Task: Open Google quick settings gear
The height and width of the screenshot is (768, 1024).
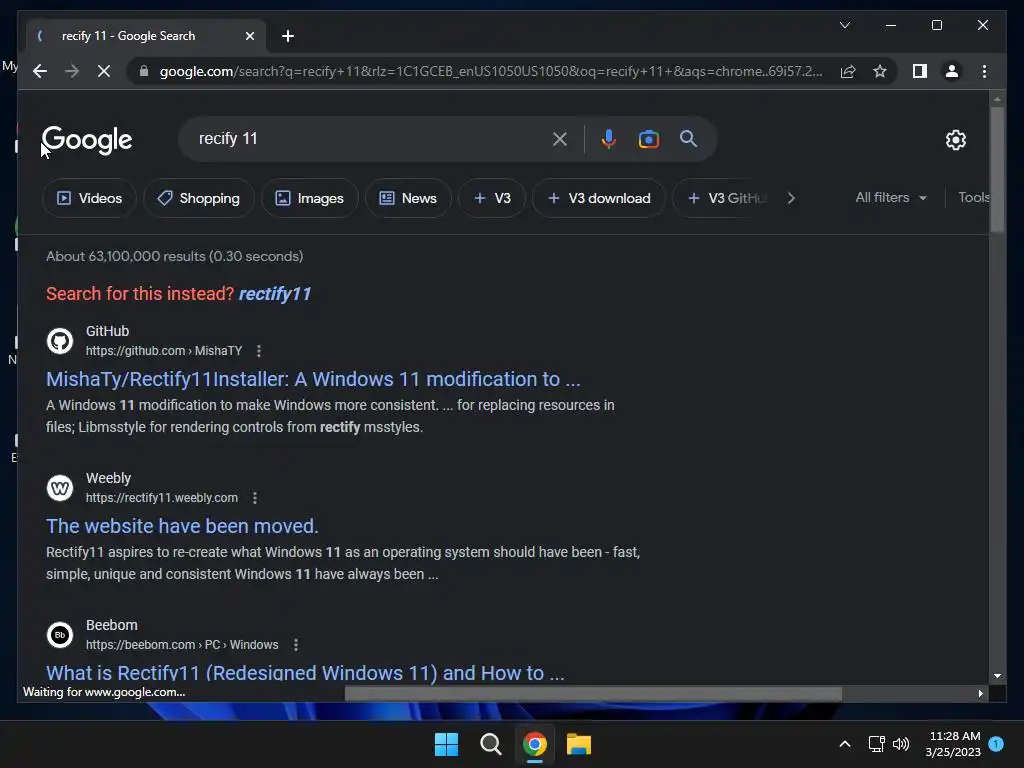Action: [x=955, y=140]
